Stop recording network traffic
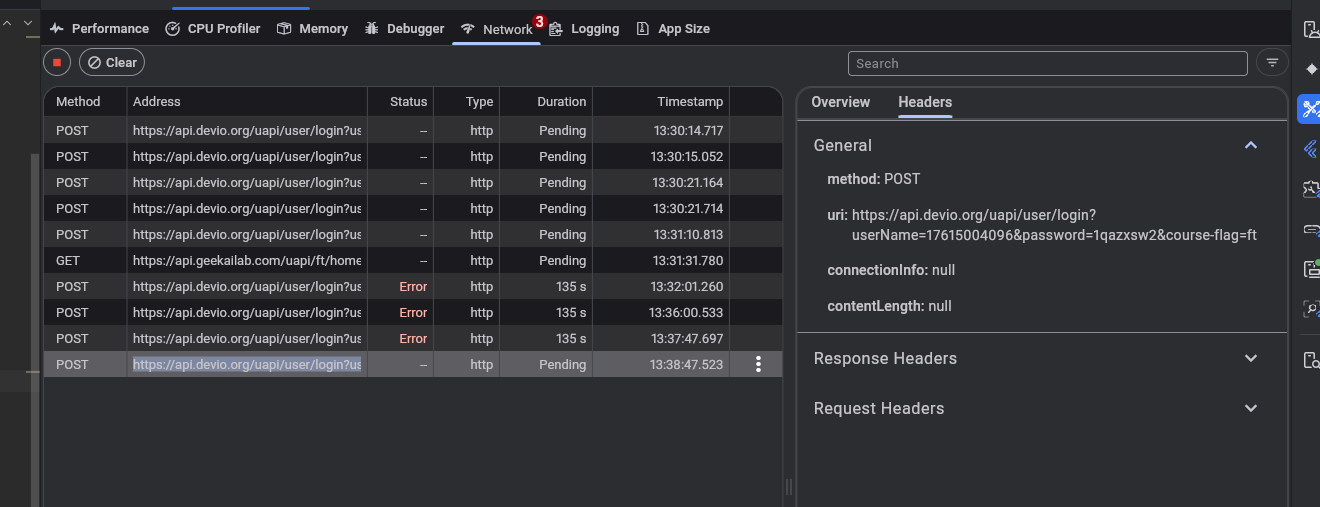The height and width of the screenshot is (507, 1320). click(57, 62)
